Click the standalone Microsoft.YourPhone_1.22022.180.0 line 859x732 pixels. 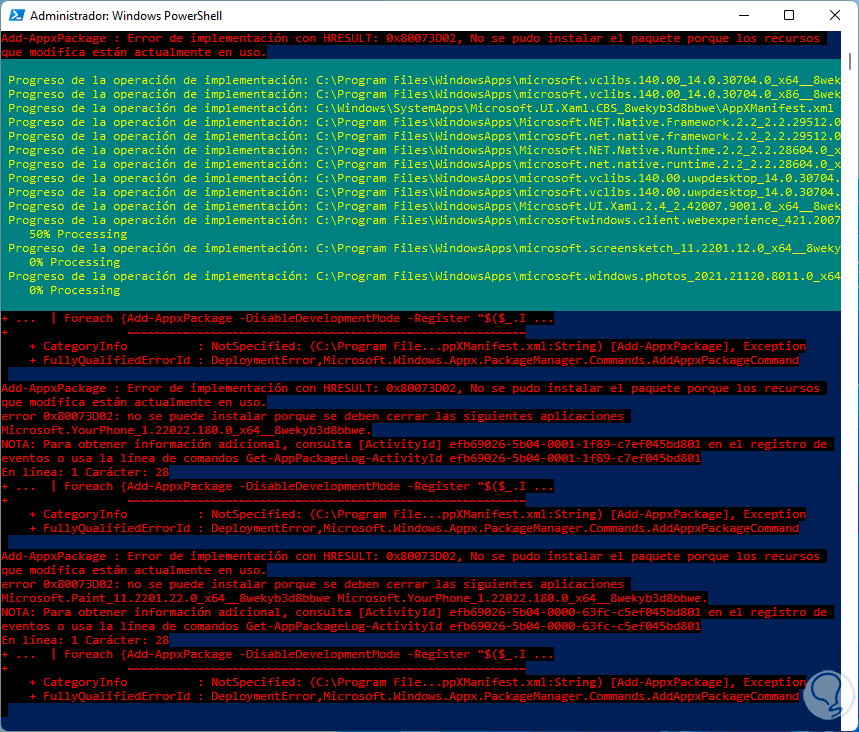tap(186, 430)
